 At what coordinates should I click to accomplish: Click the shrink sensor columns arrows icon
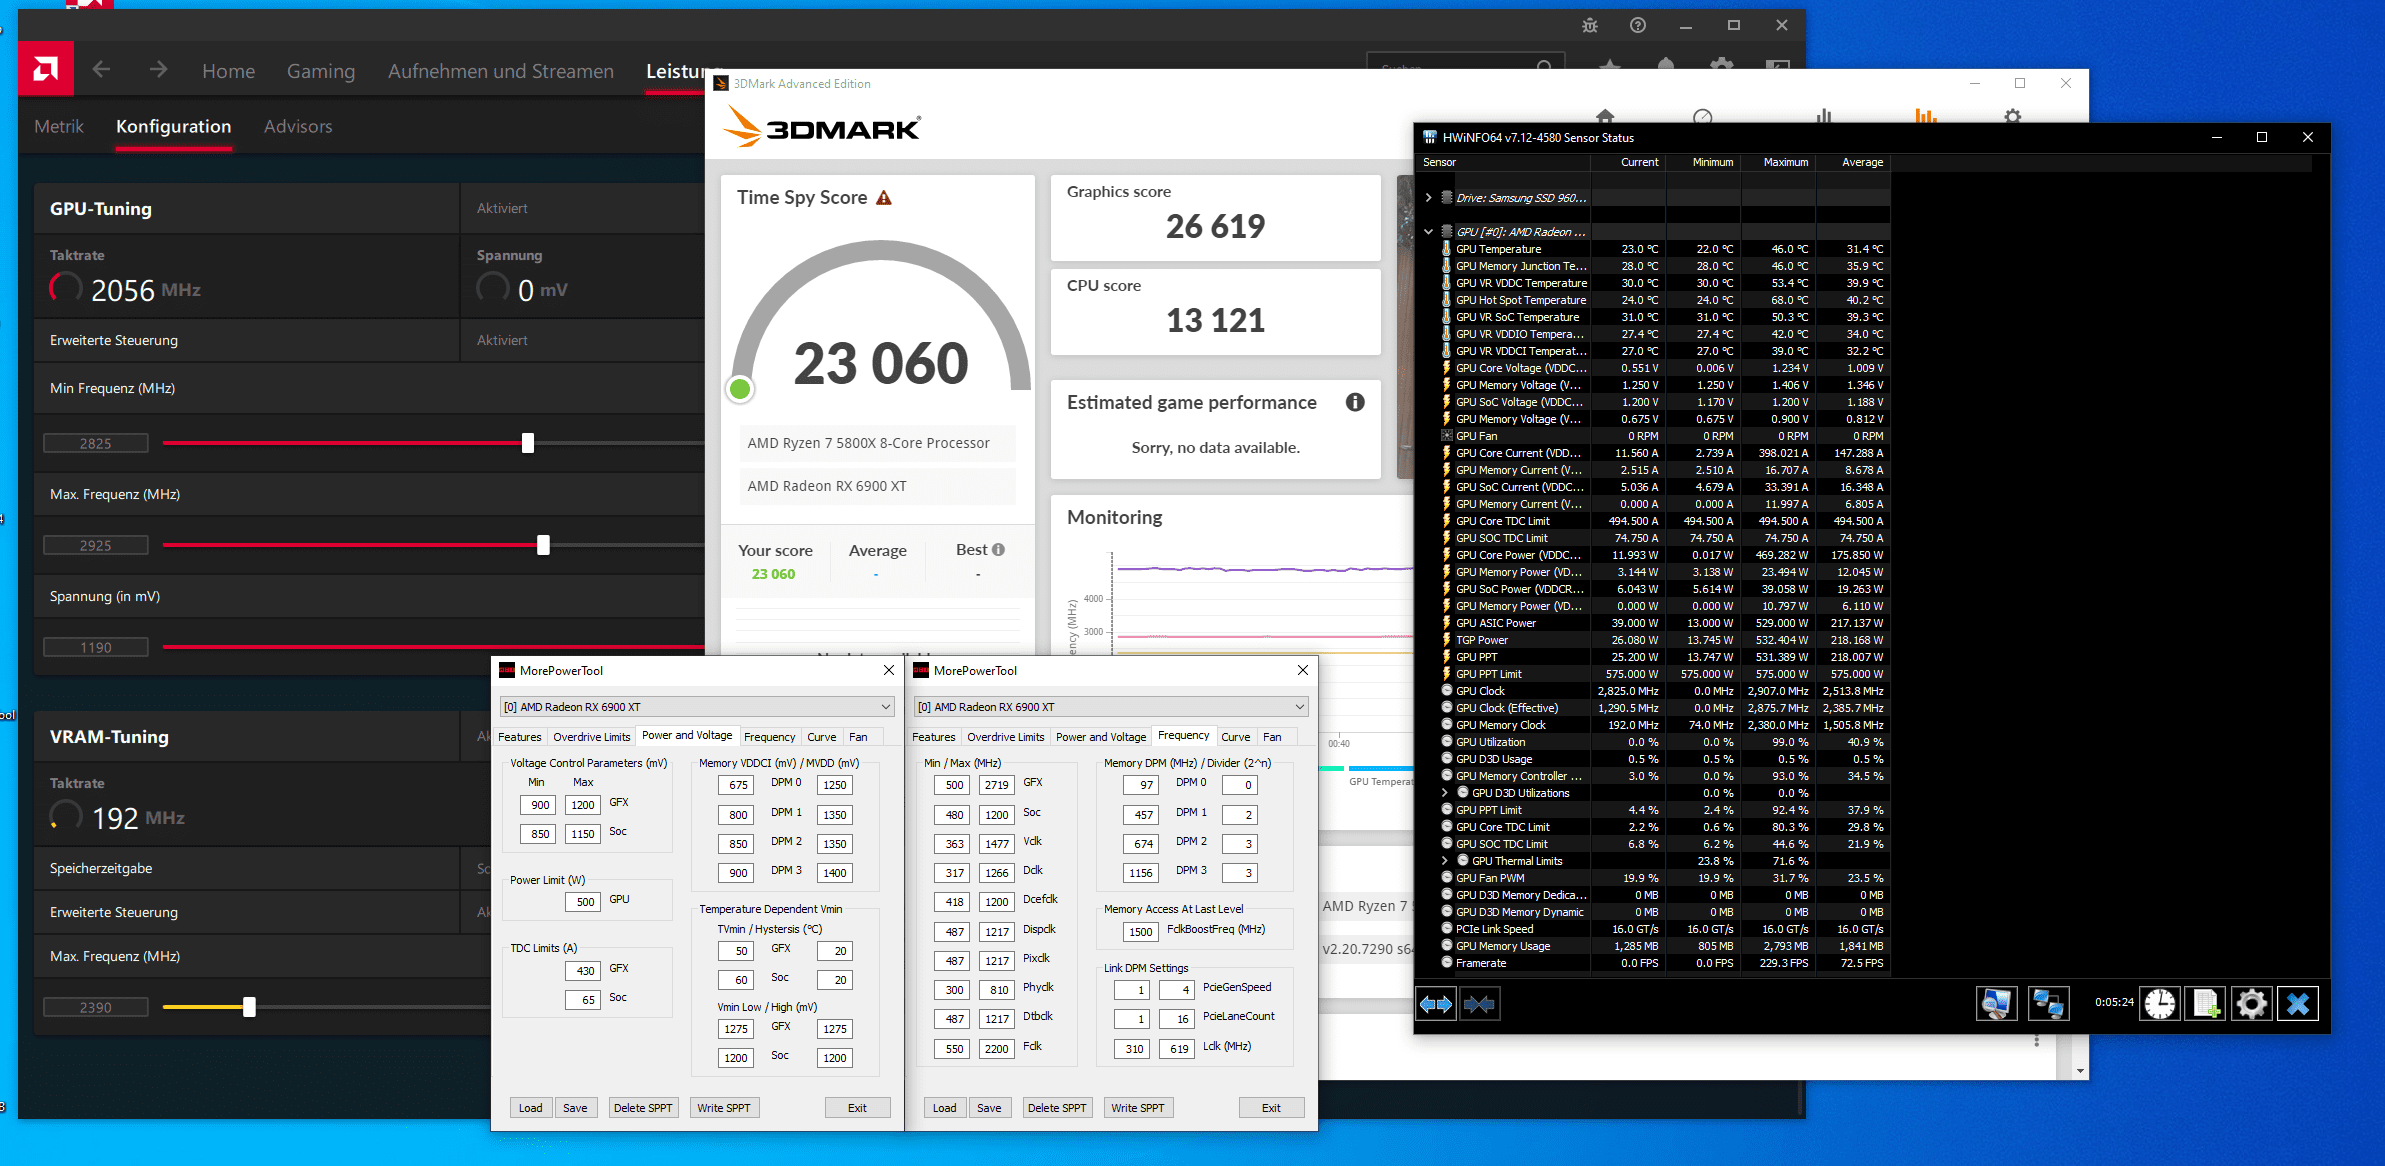[x=1479, y=1004]
